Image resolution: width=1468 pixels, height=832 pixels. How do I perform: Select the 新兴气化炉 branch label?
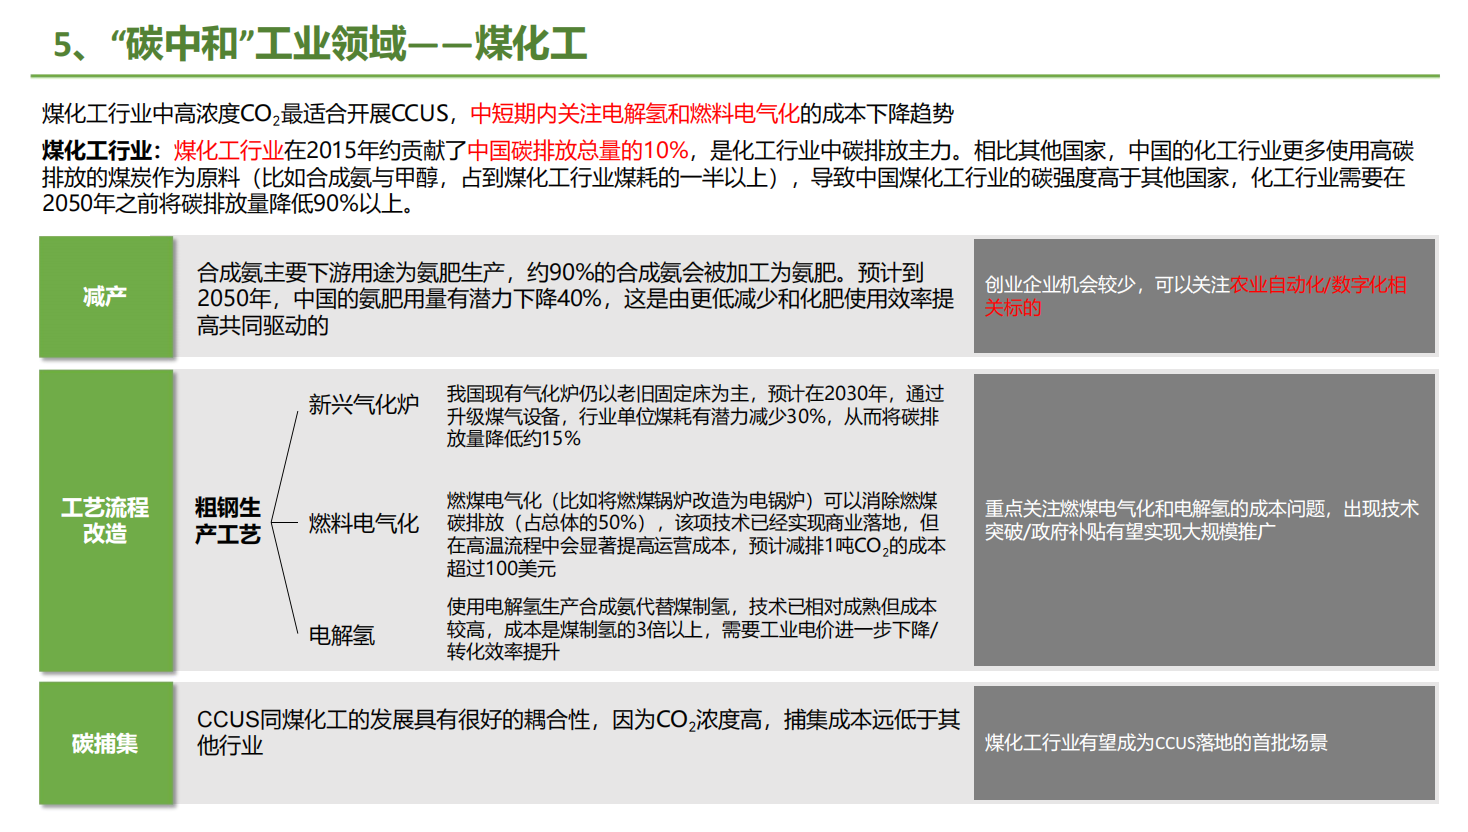363,405
